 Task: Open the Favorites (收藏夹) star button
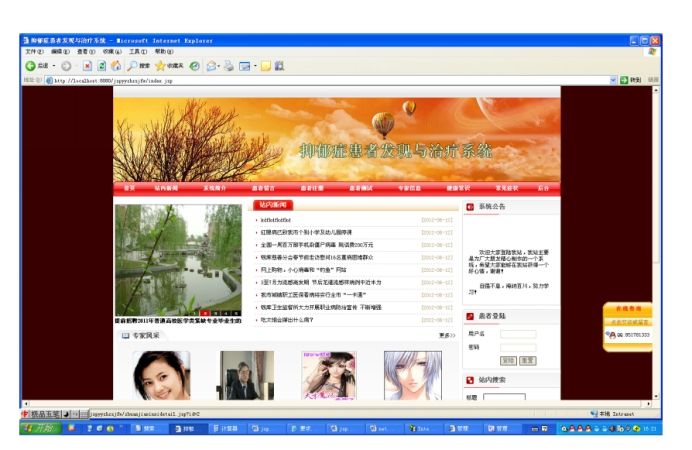pyautogui.click(x=169, y=66)
